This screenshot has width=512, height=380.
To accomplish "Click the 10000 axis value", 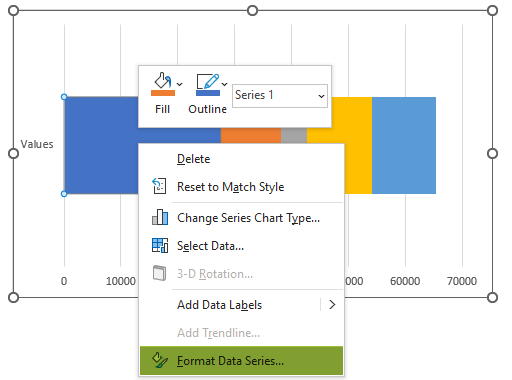I will click(x=121, y=281).
